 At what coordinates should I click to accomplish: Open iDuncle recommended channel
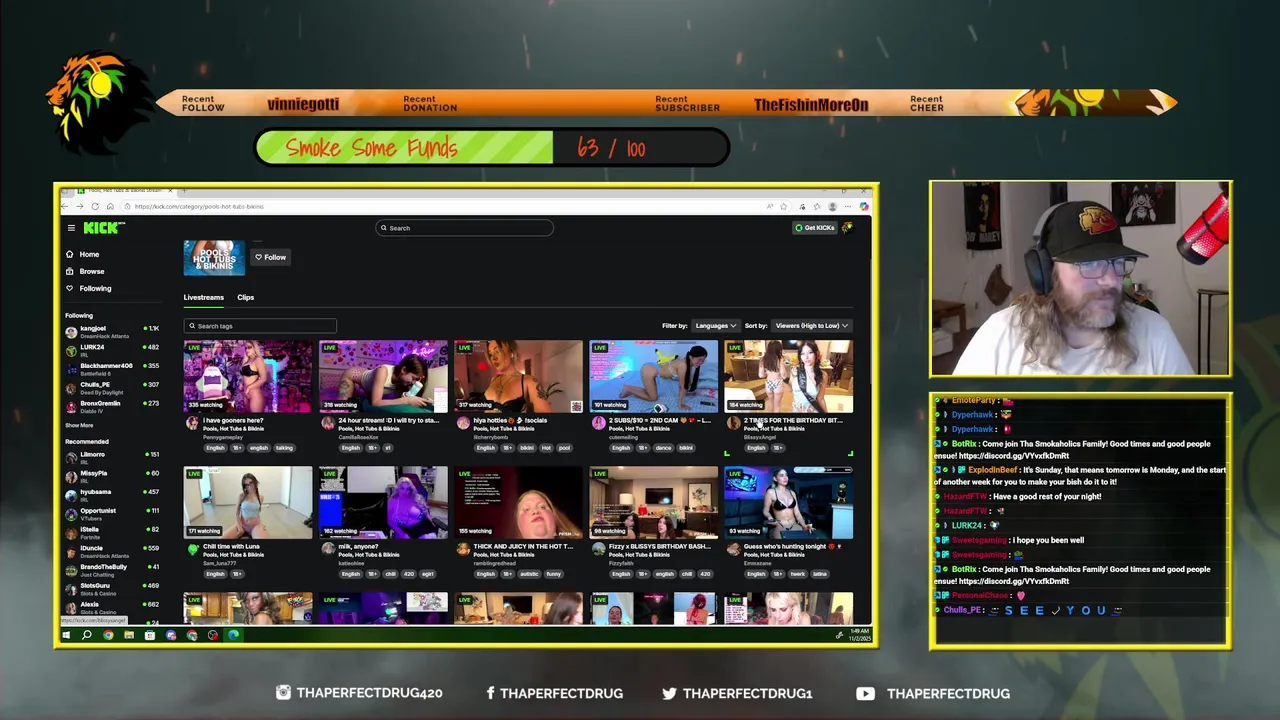[112, 551]
